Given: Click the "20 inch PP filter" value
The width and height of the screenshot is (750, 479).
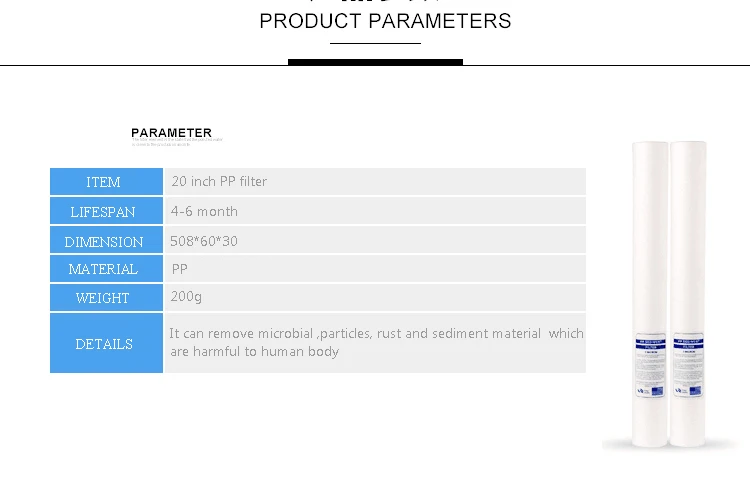Looking at the screenshot, I should tap(219, 181).
